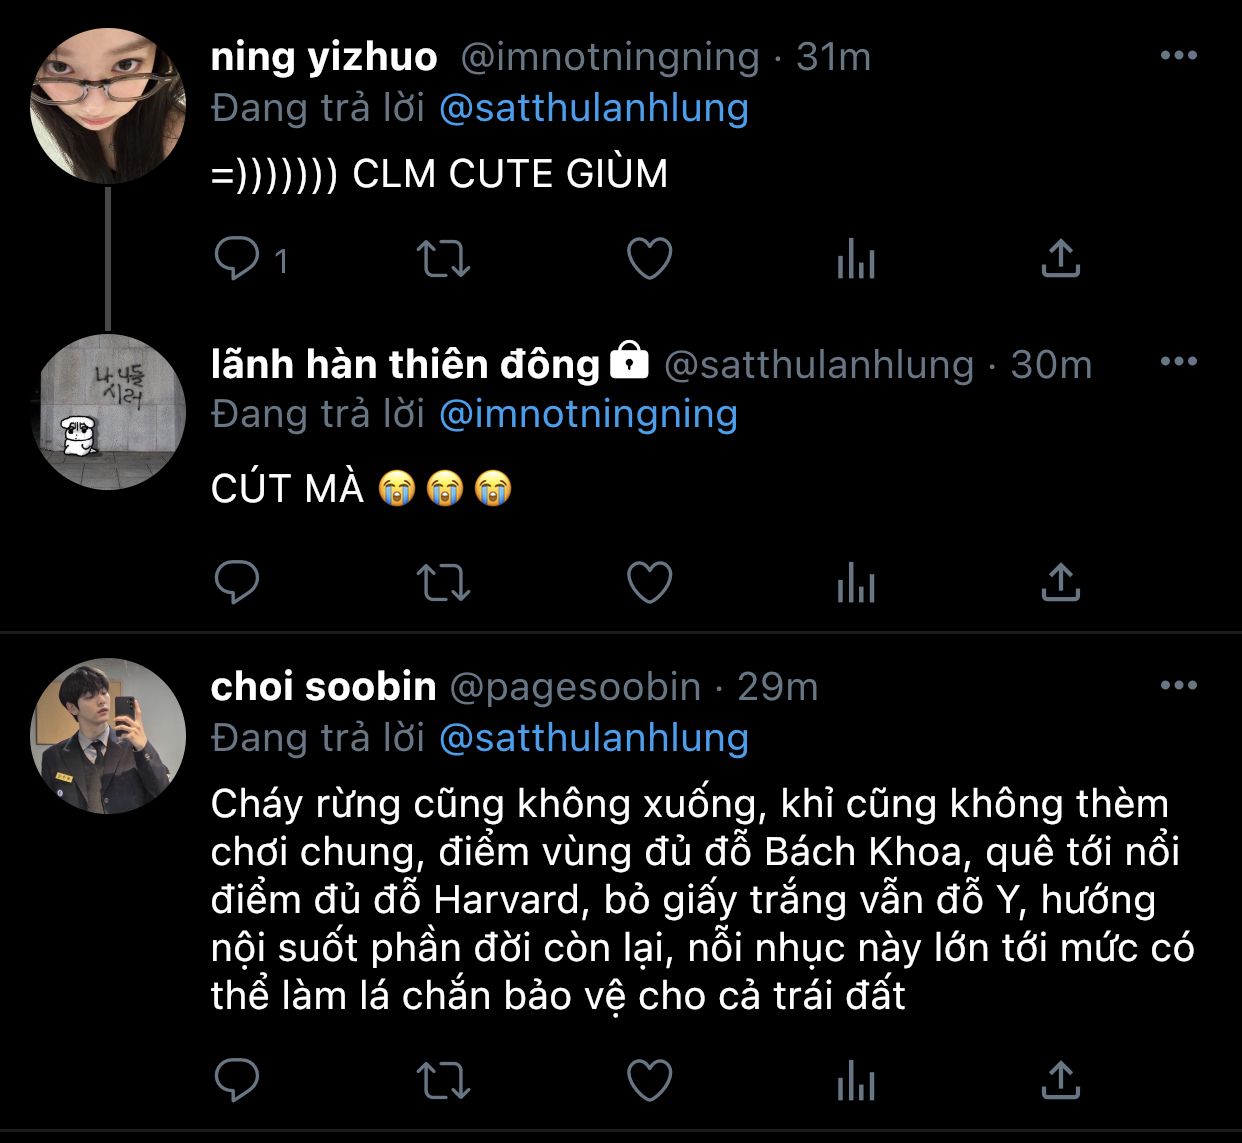Open more options on choi soobin's tweet
Screen dimensions: 1242x1143
point(1178,686)
